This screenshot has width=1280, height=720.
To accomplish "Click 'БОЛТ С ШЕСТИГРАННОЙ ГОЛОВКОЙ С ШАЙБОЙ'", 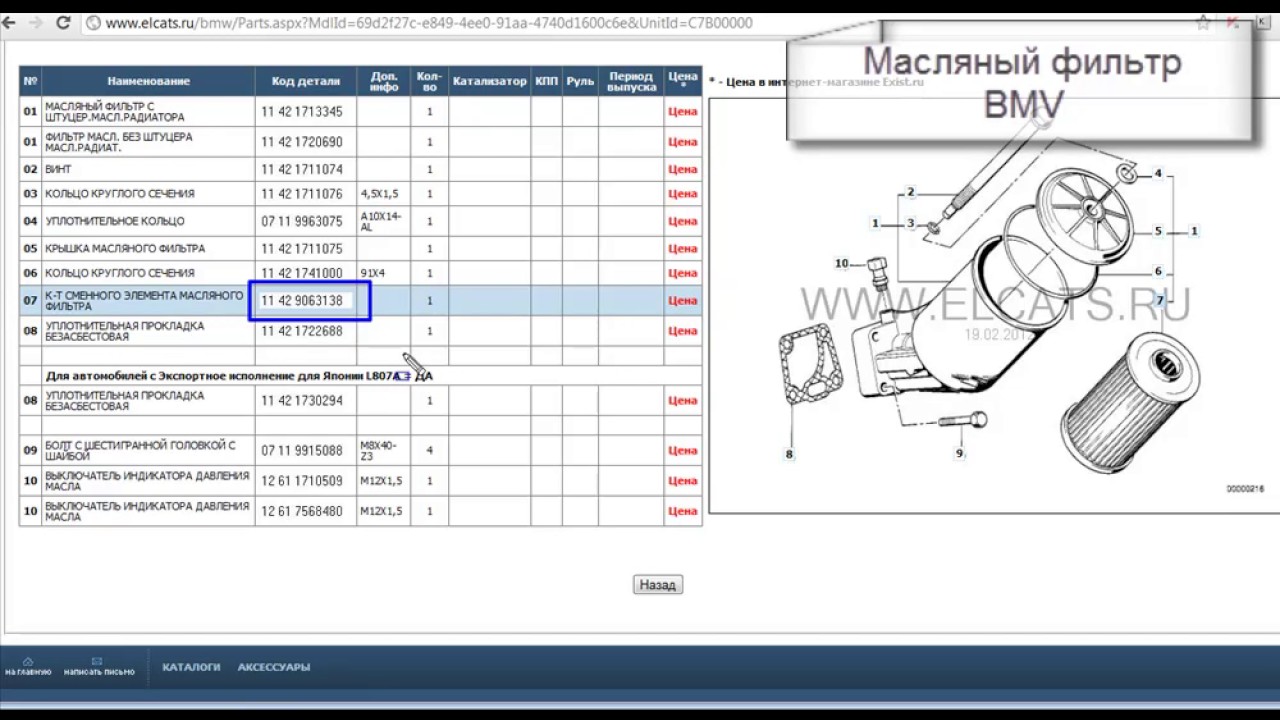I will click(140, 450).
